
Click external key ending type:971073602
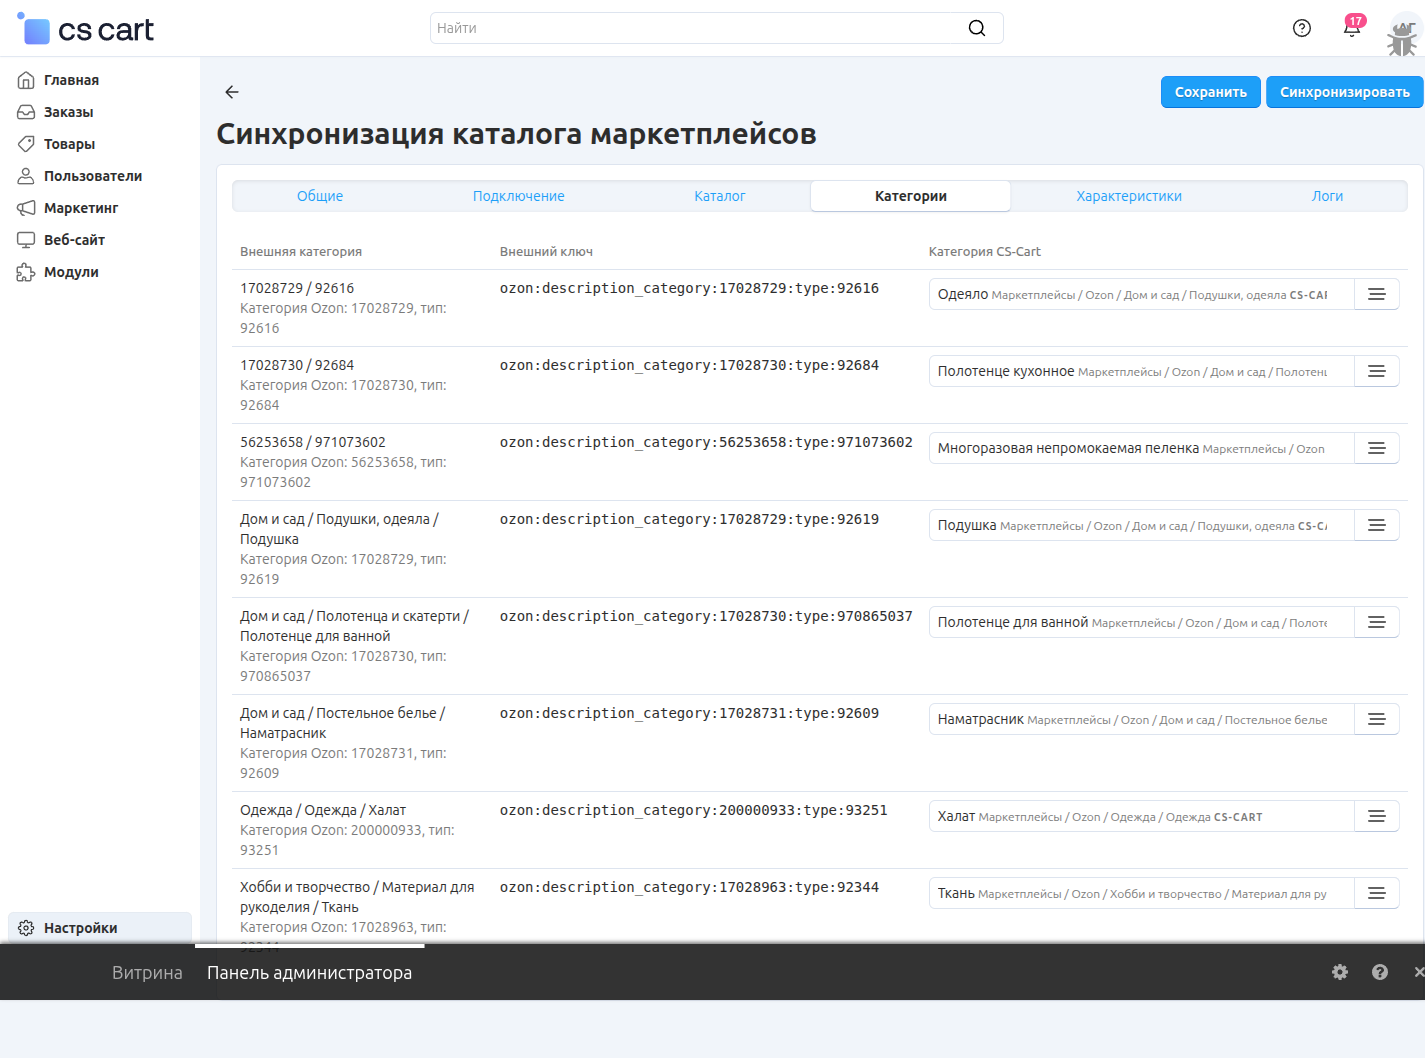click(706, 442)
